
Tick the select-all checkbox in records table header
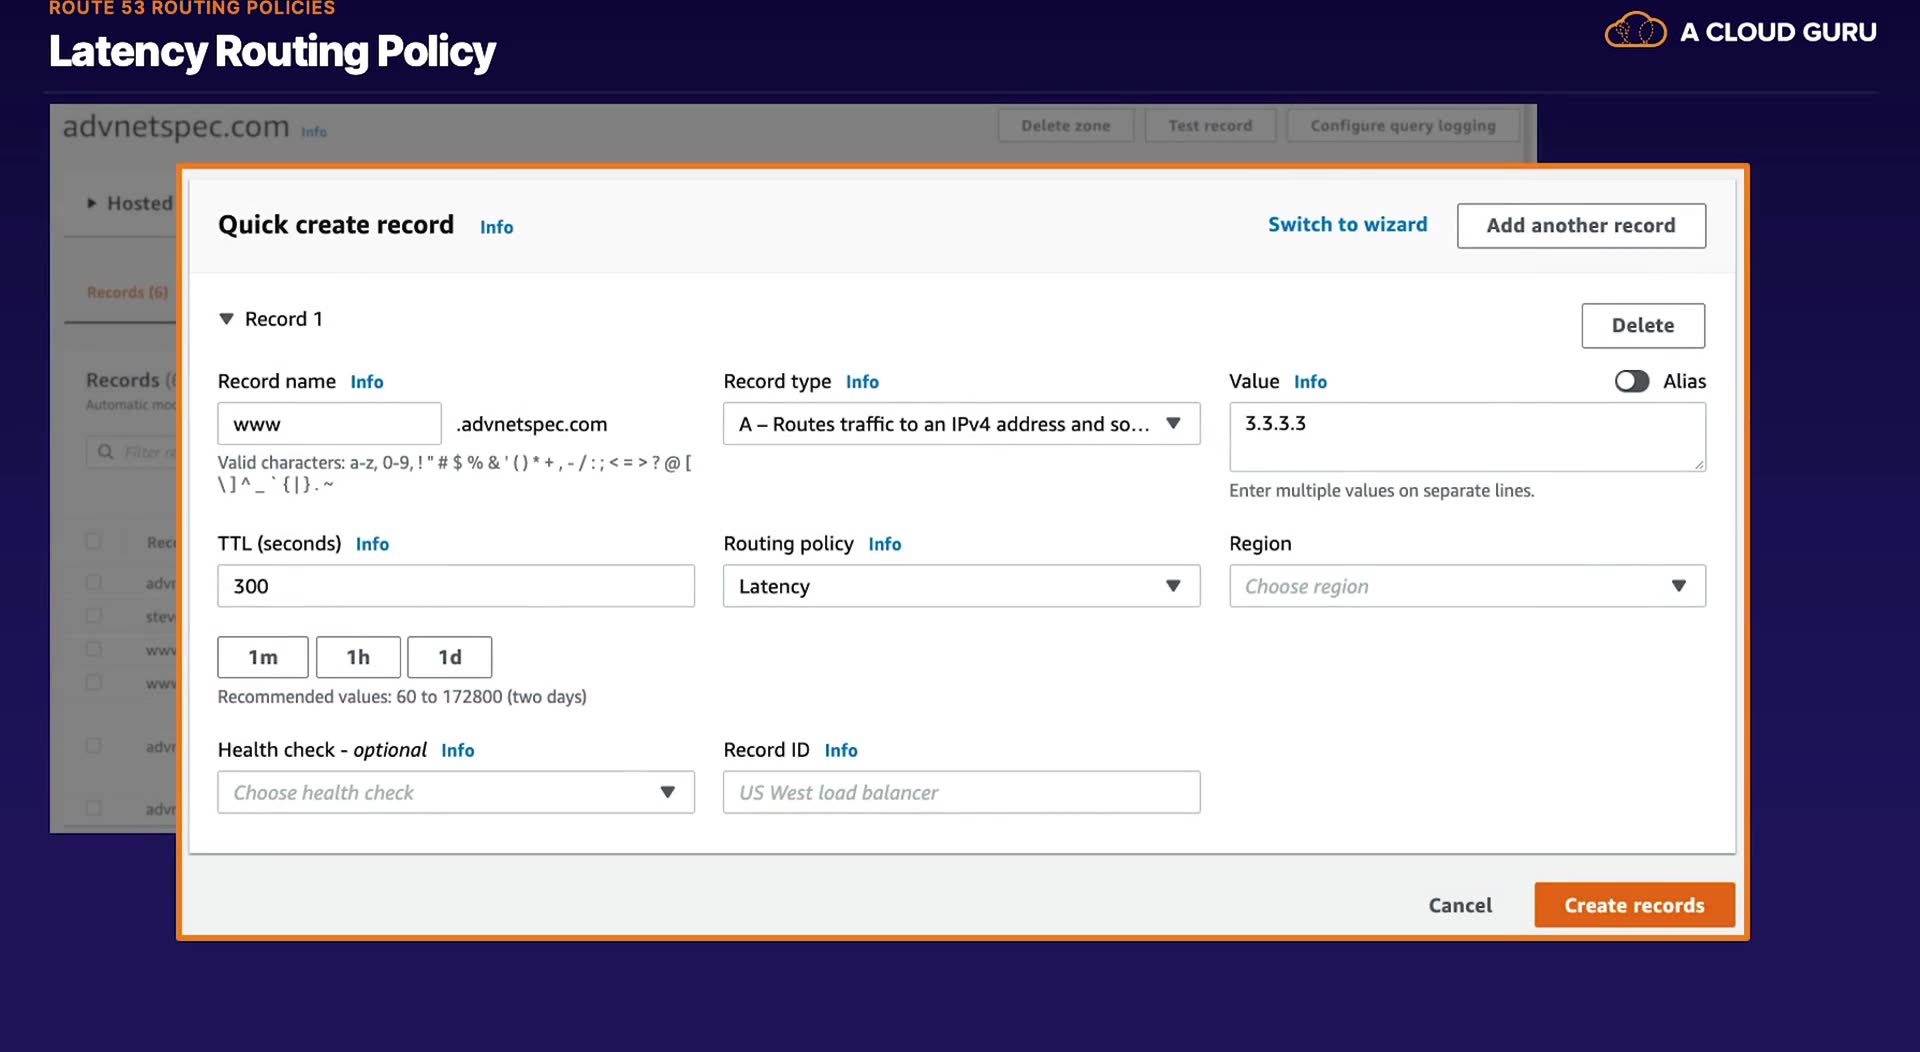coord(93,541)
